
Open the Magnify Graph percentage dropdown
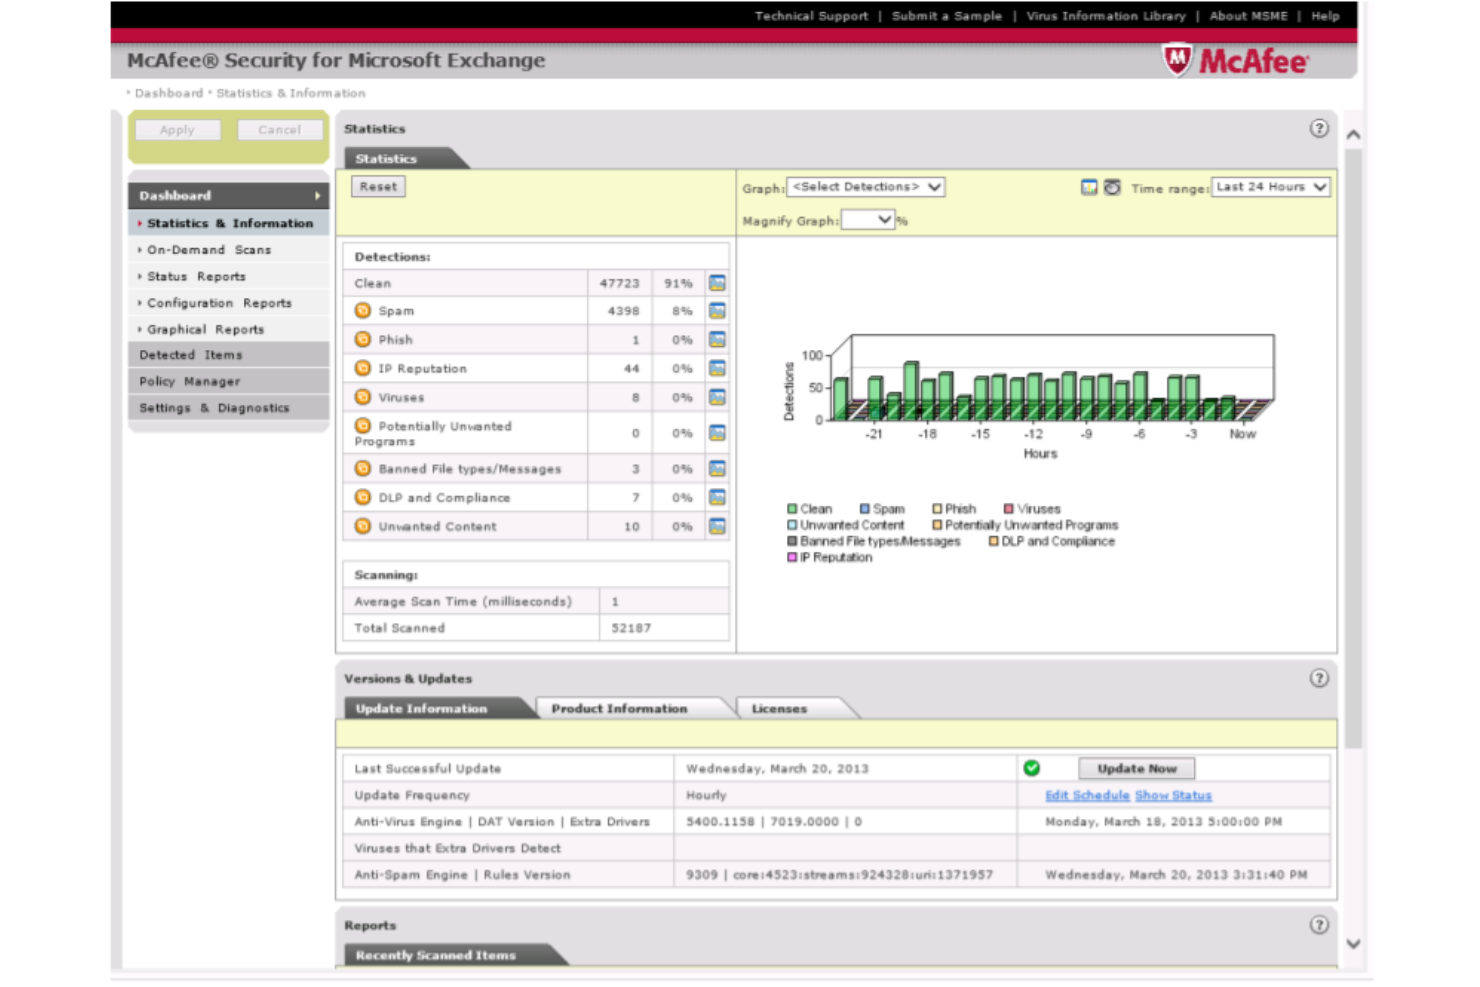pos(868,220)
